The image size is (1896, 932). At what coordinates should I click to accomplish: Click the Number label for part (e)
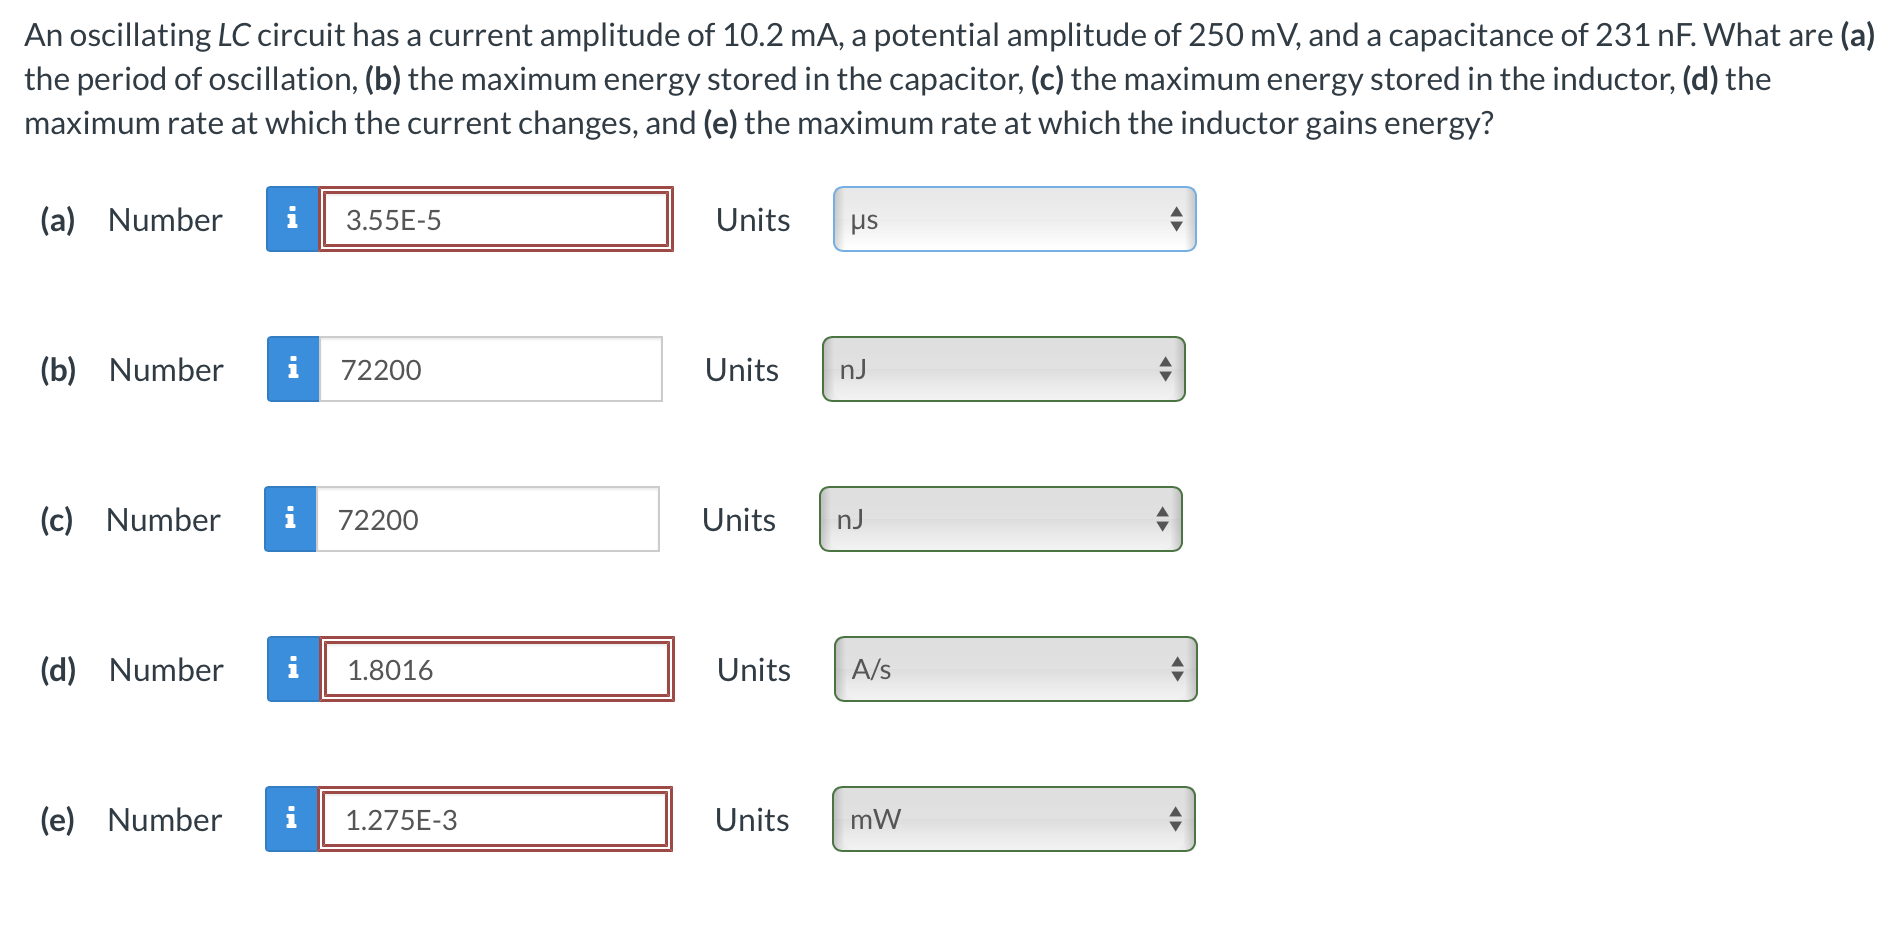click(164, 819)
